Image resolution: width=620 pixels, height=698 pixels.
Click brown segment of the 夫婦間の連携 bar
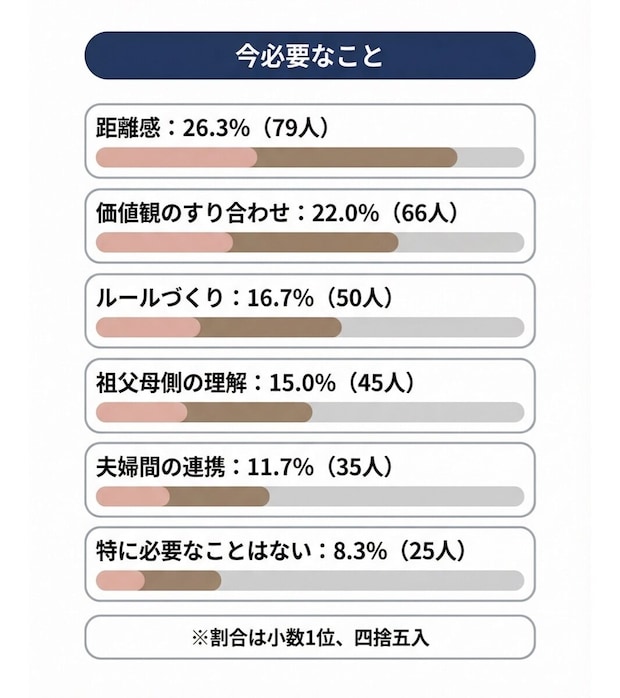219,496
